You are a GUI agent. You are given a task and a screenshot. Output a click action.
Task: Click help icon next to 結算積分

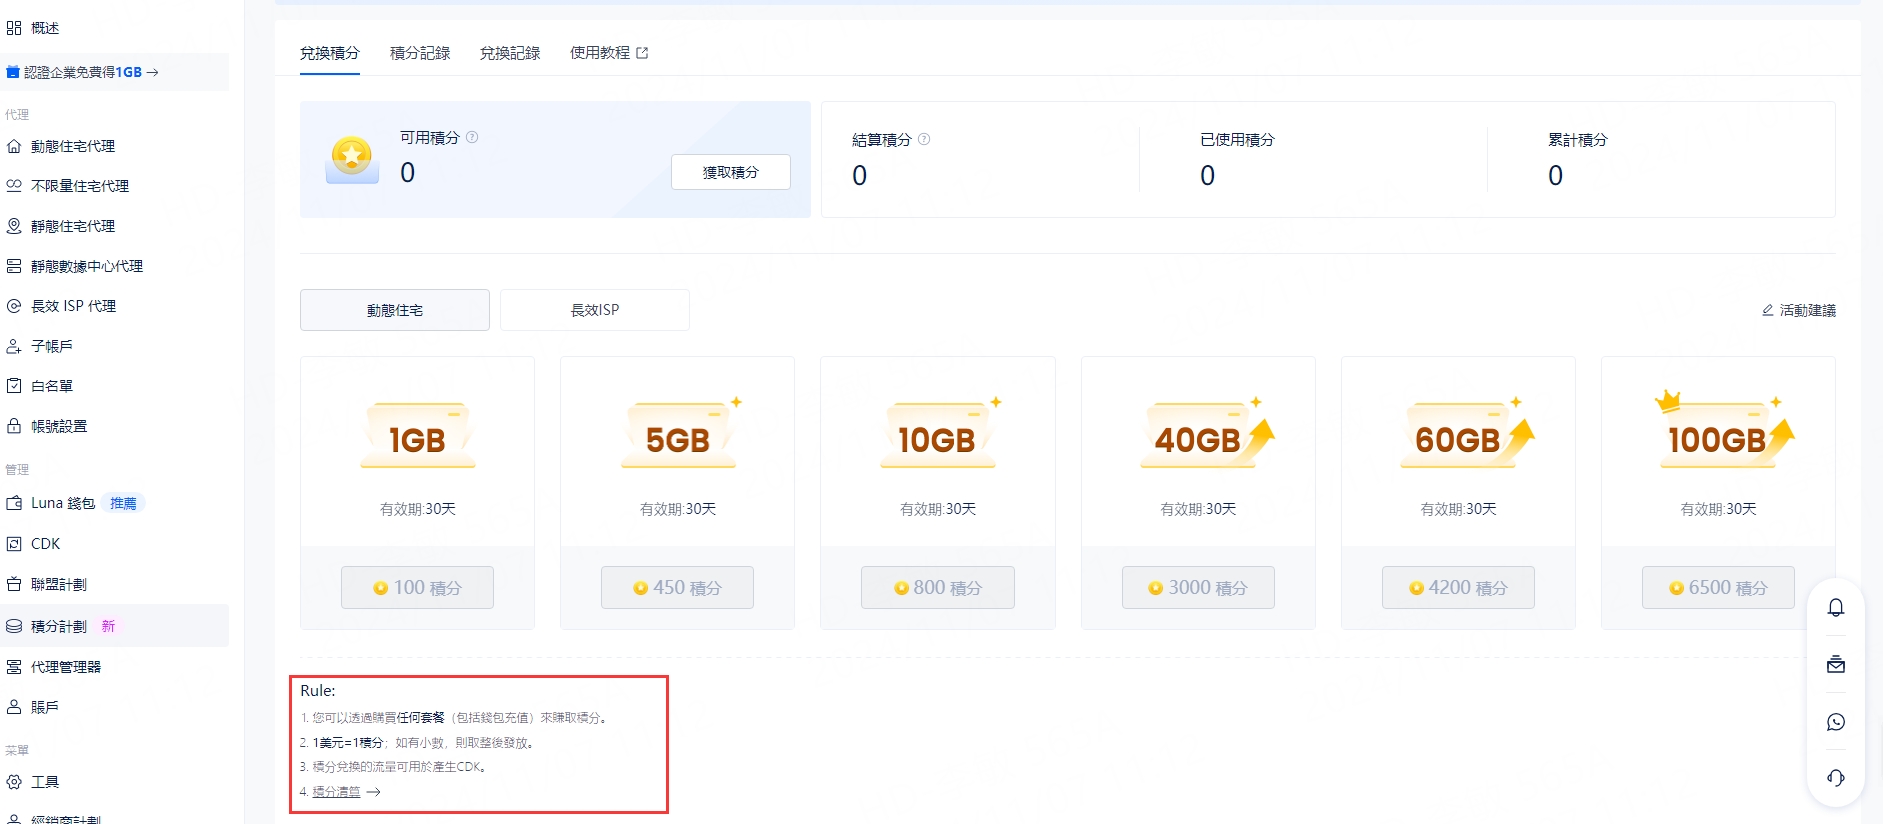click(924, 139)
